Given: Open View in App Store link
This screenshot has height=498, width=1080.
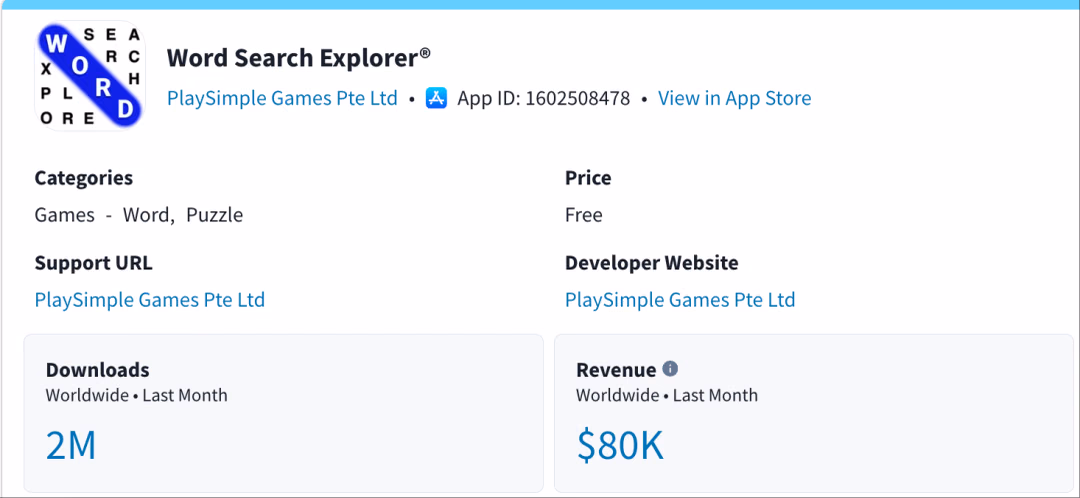Looking at the screenshot, I should 735,98.
